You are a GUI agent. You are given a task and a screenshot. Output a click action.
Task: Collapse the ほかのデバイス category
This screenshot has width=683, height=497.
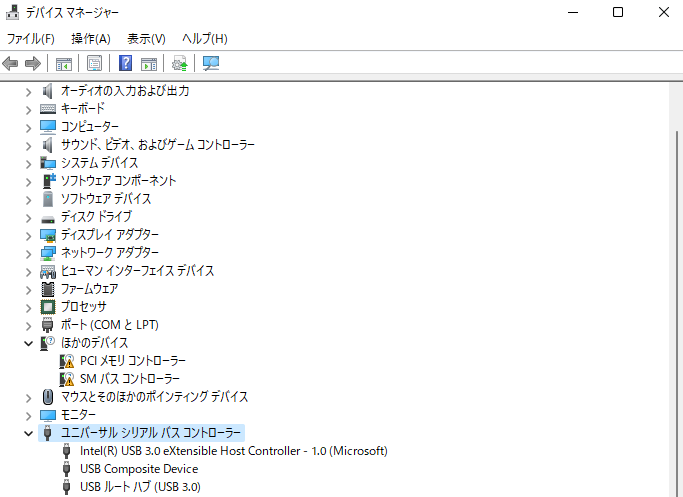click(x=28, y=344)
